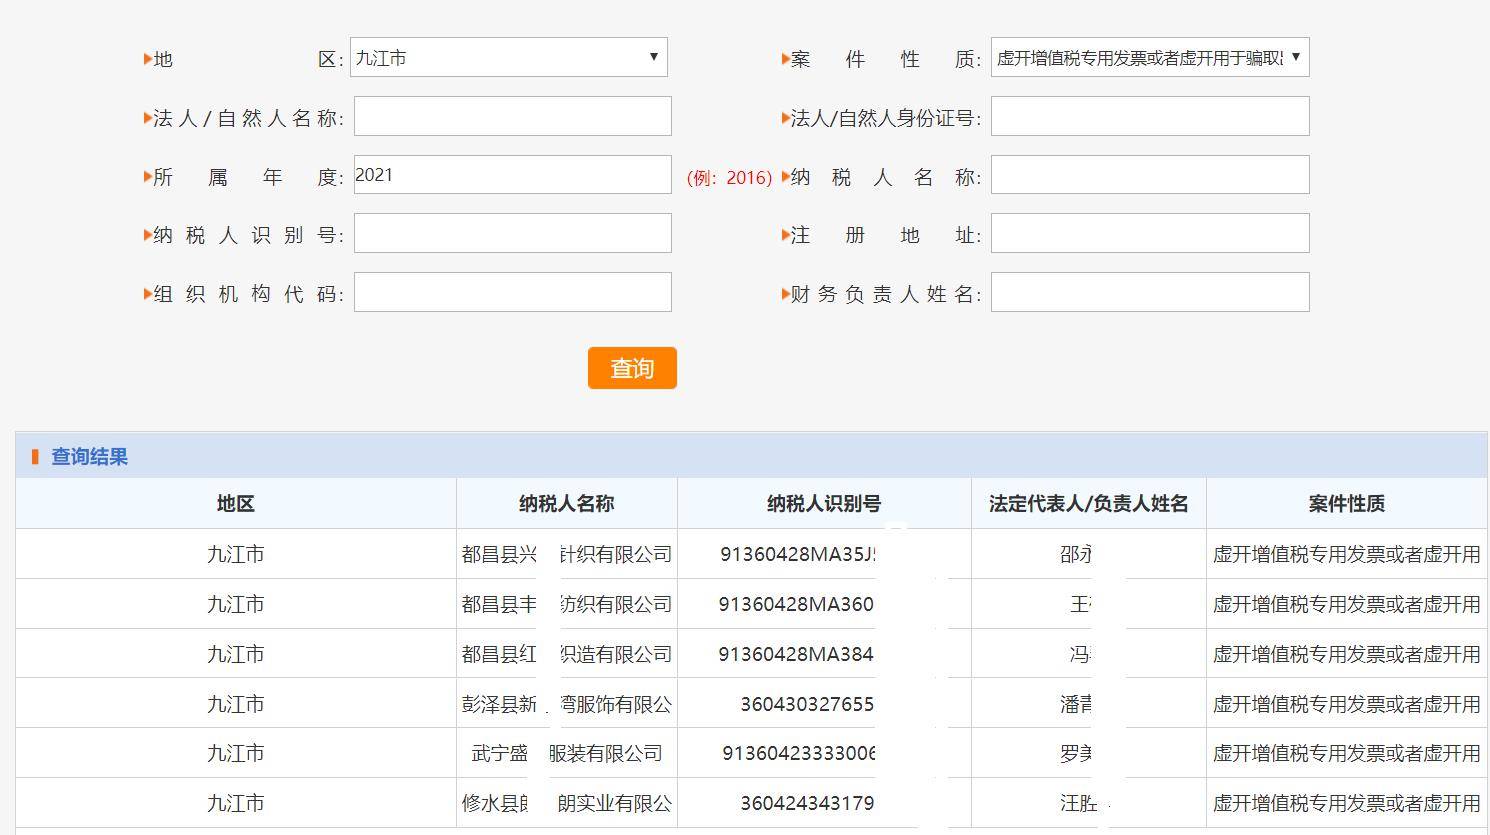Focus the 法人/自然人身份证号 input field

click(1150, 116)
